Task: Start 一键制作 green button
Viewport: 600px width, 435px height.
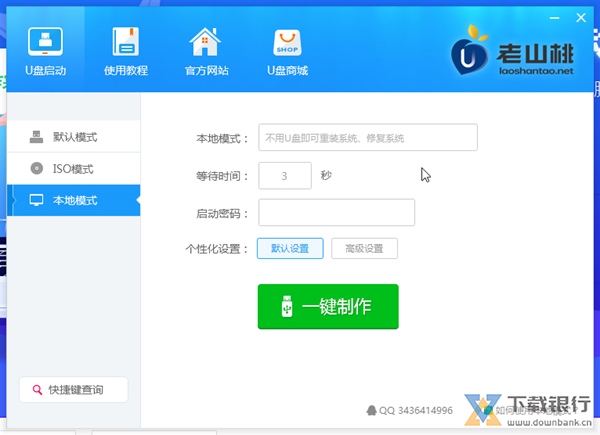Action: pos(328,306)
